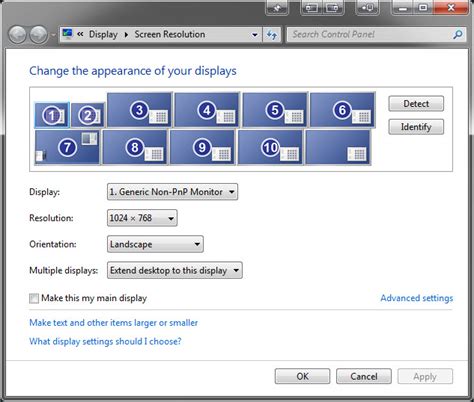This screenshot has height=402, width=474.
Task: Open the Resolution dropdown
Action: [x=142, y=218]
